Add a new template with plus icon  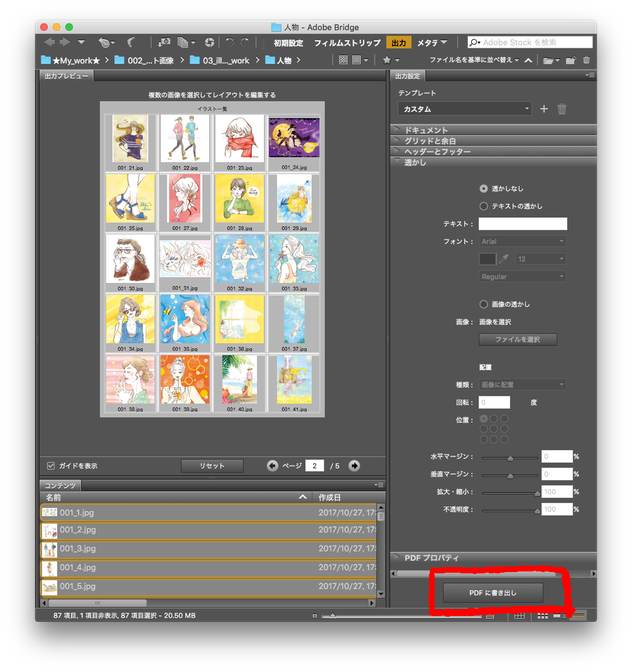click(x=544, y=109)
